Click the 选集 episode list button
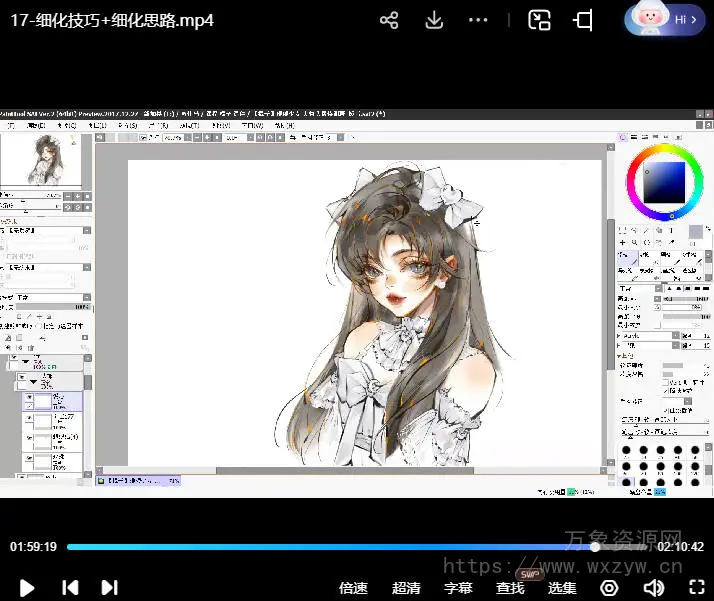Viewport: 714px width, 601px height. click(x=562, y=588)
